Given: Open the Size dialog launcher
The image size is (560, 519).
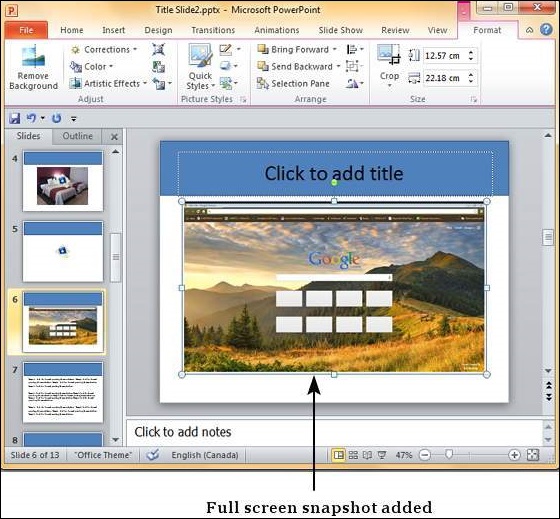Looking at the screenshot, I should [474, 100].
